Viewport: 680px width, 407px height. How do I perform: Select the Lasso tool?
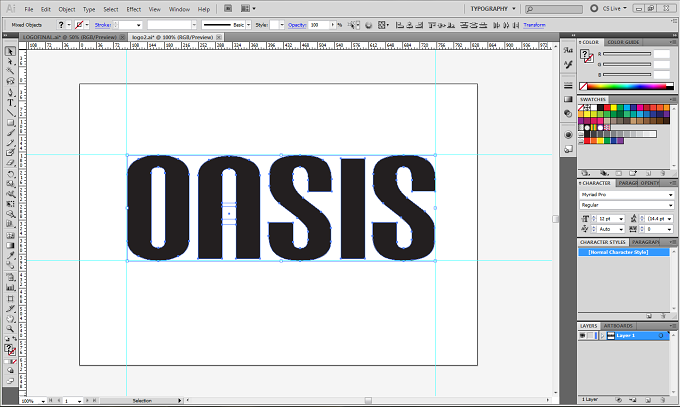click(10, 81)
